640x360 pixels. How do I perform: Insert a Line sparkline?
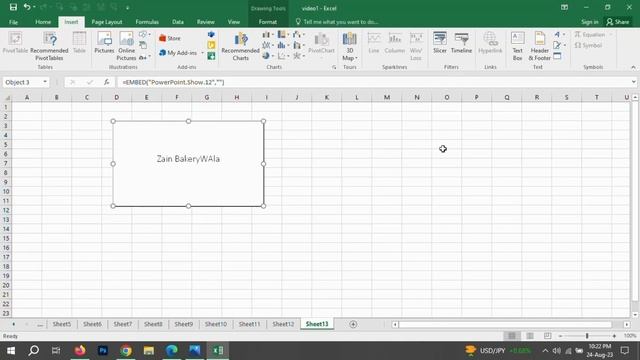point(374,43)
